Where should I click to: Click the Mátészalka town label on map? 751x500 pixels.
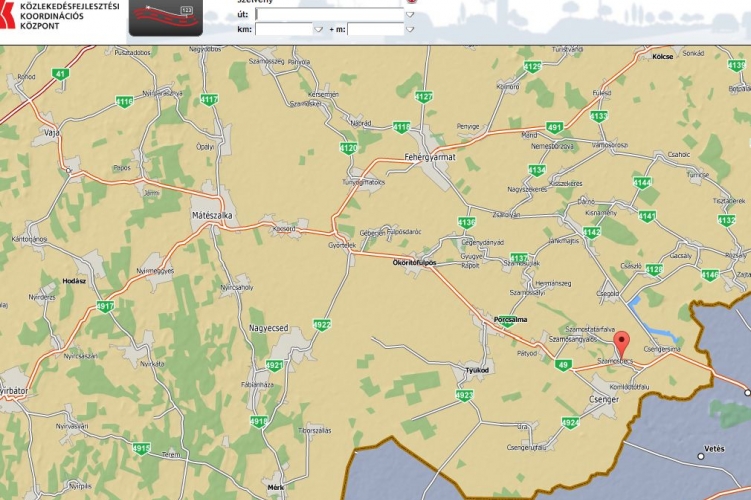point(211,215)
